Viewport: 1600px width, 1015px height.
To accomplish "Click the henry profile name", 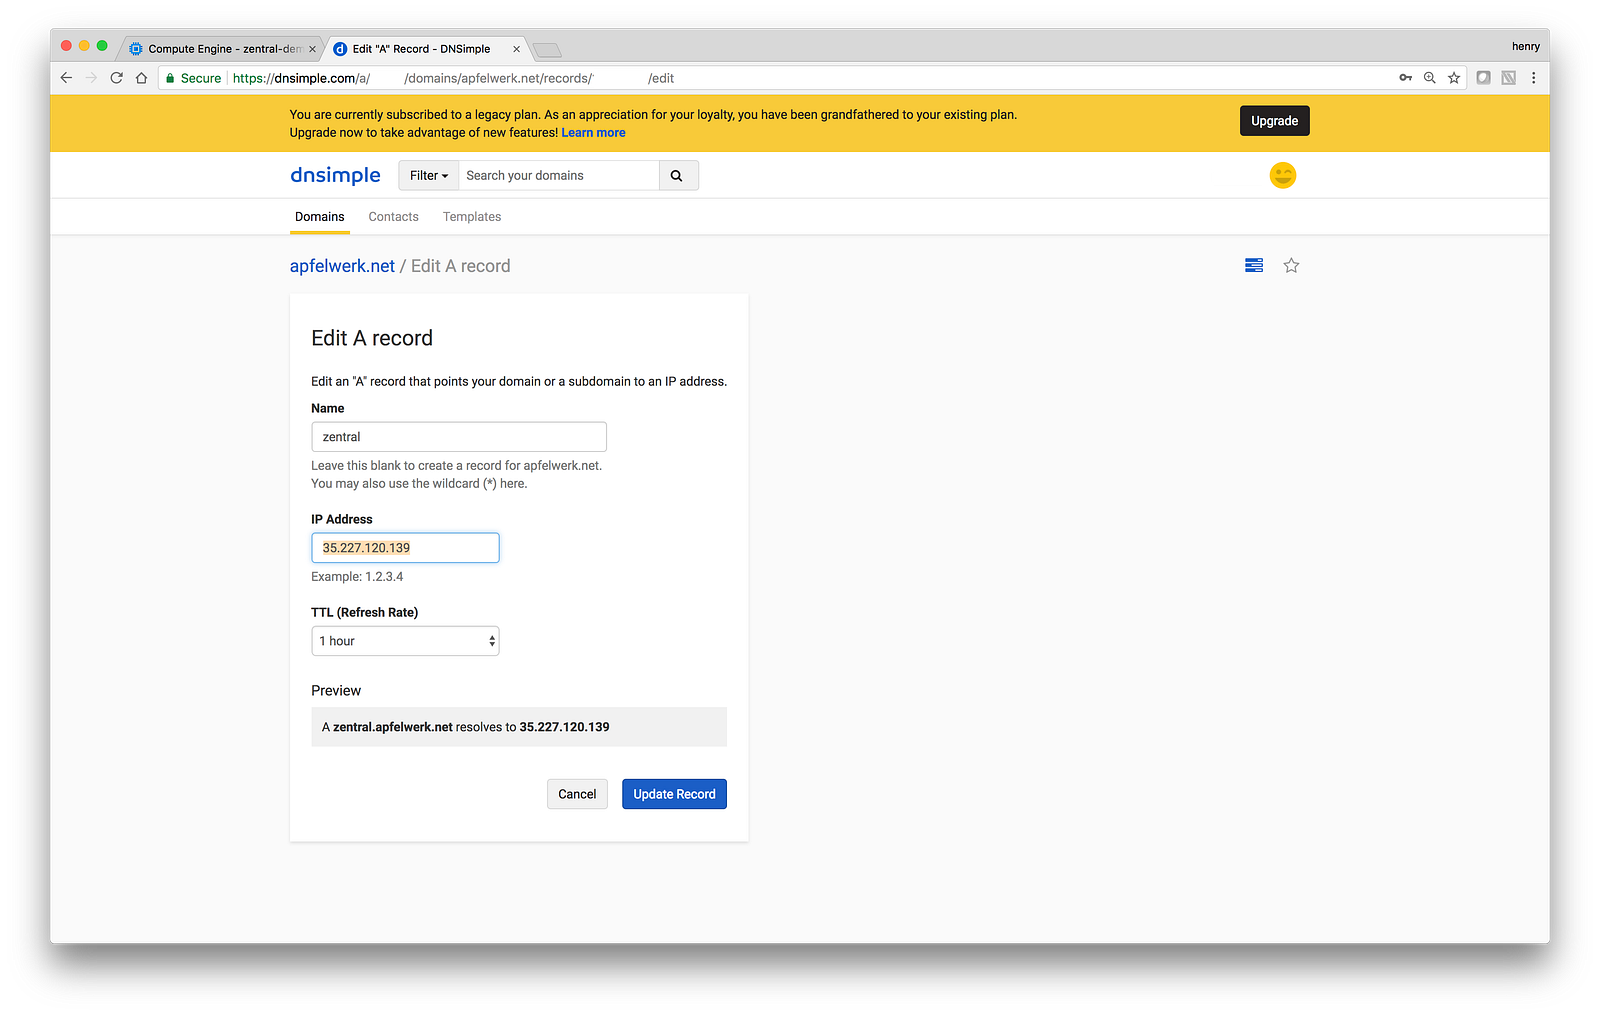I will (1525, 47).
